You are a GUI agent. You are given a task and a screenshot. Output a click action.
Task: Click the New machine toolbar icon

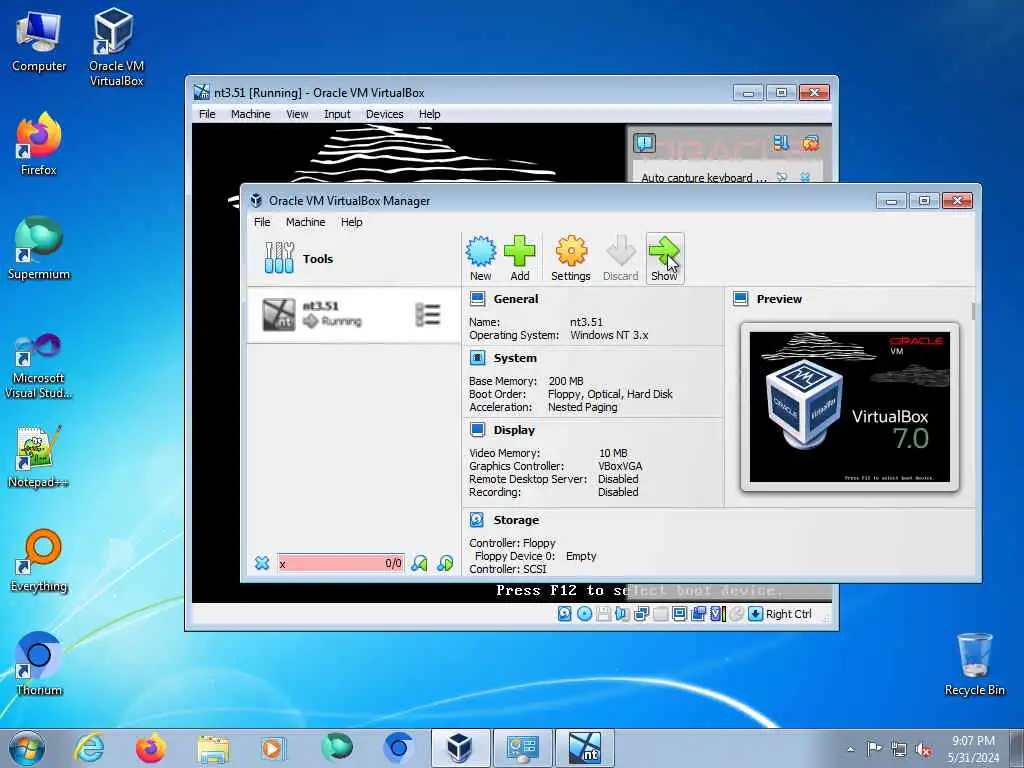[481, 258]
